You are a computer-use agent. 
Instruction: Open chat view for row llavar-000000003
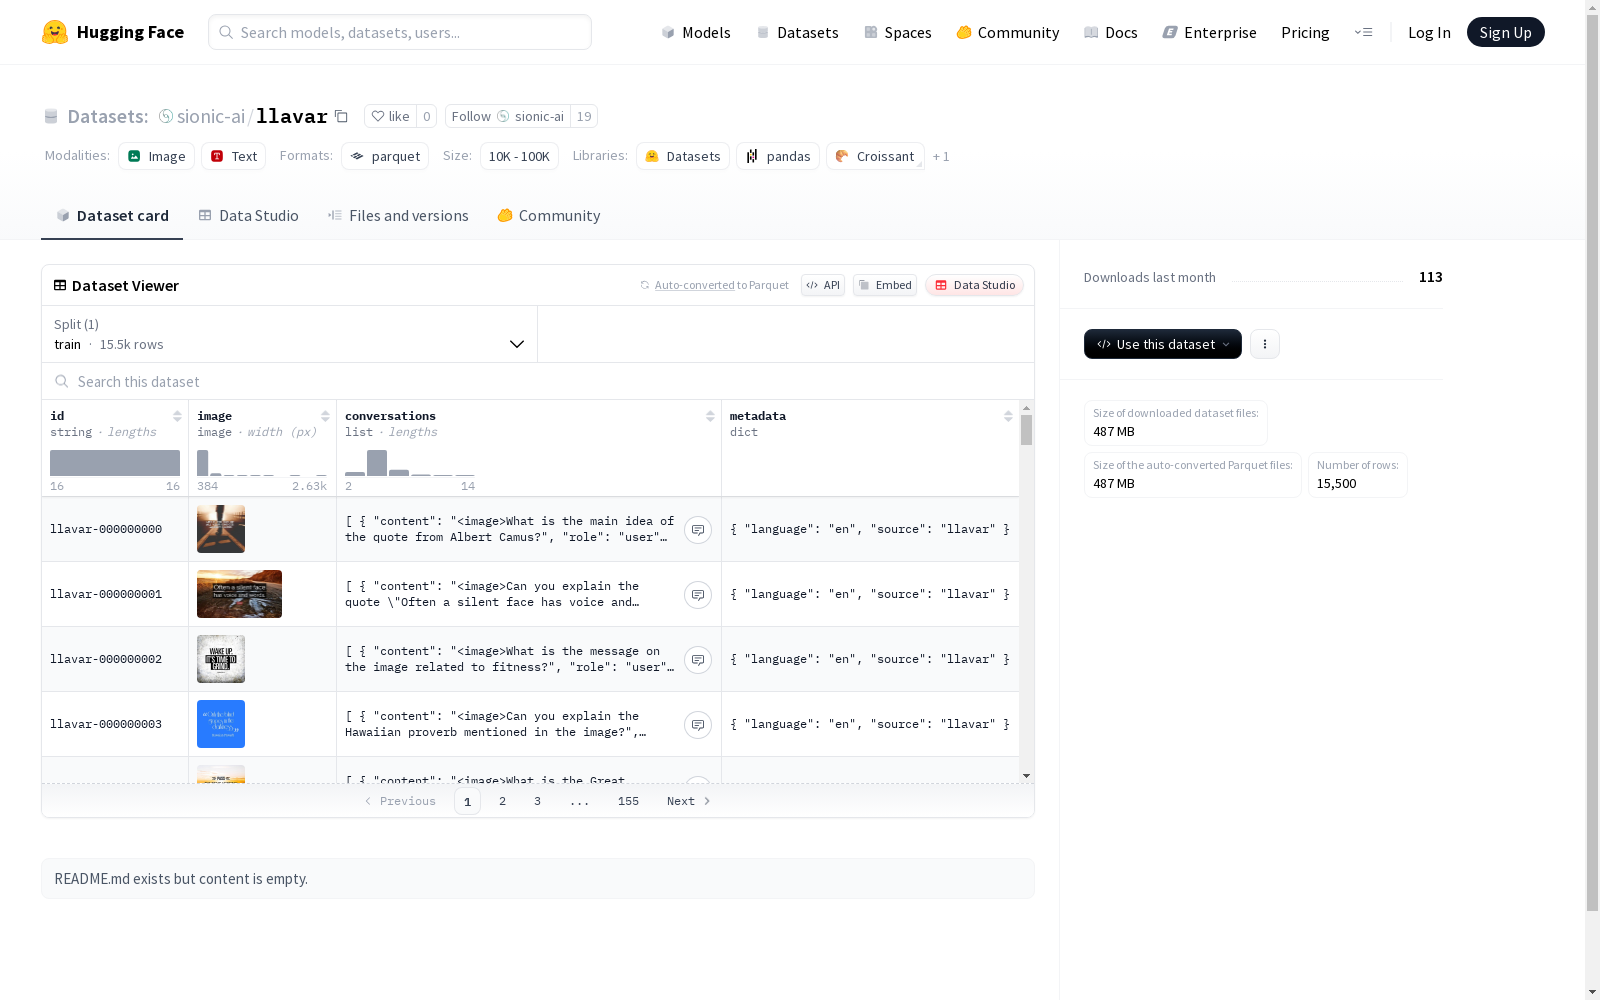coord(698,724)
